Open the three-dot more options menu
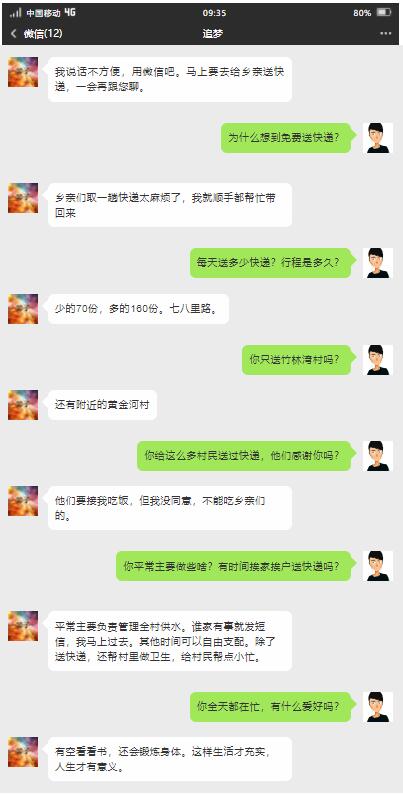403x795 pixels. (x=386, y=33)
